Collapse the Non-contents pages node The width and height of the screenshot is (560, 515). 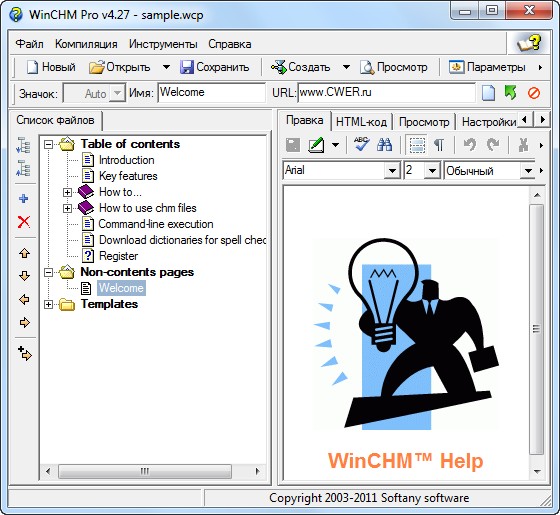[x=48, y=272]
